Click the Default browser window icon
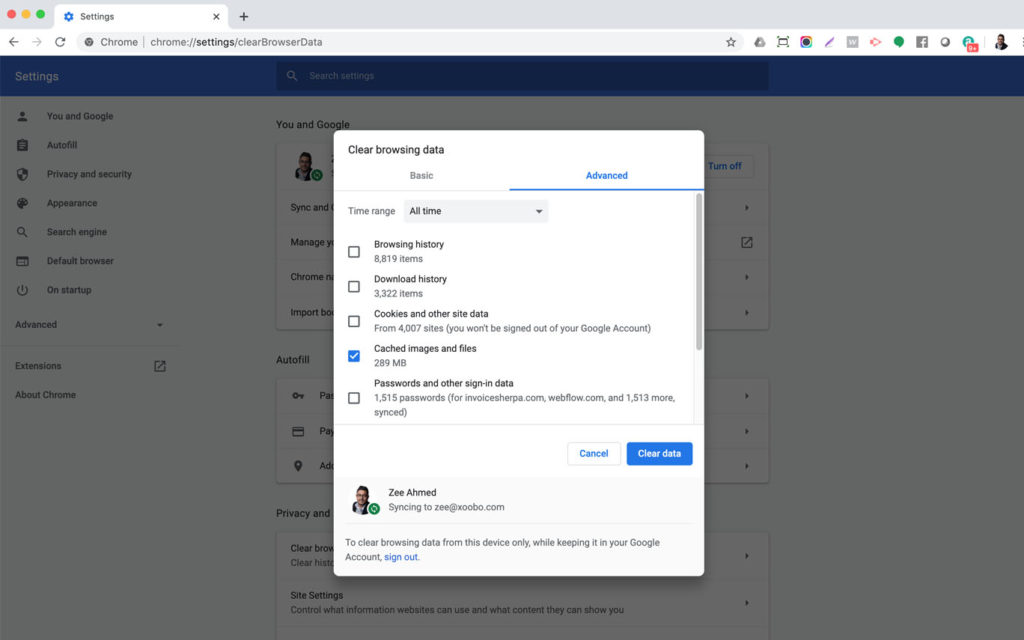 22,261
